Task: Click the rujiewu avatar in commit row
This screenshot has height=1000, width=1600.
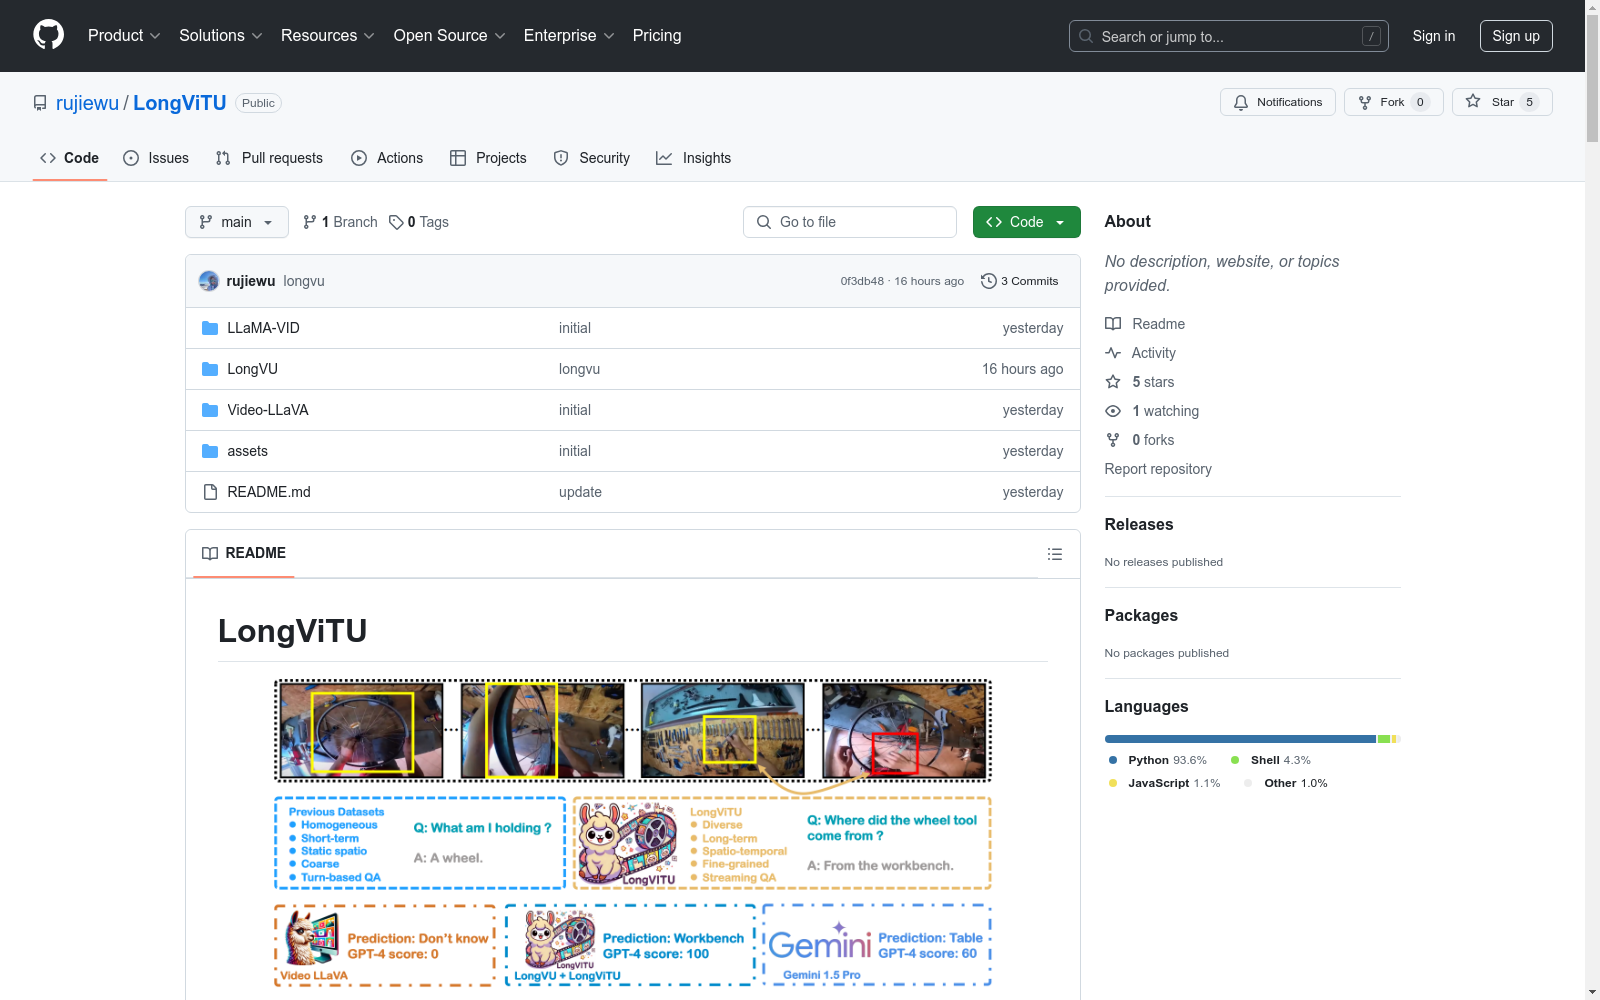Action: [x=209, y=281]
